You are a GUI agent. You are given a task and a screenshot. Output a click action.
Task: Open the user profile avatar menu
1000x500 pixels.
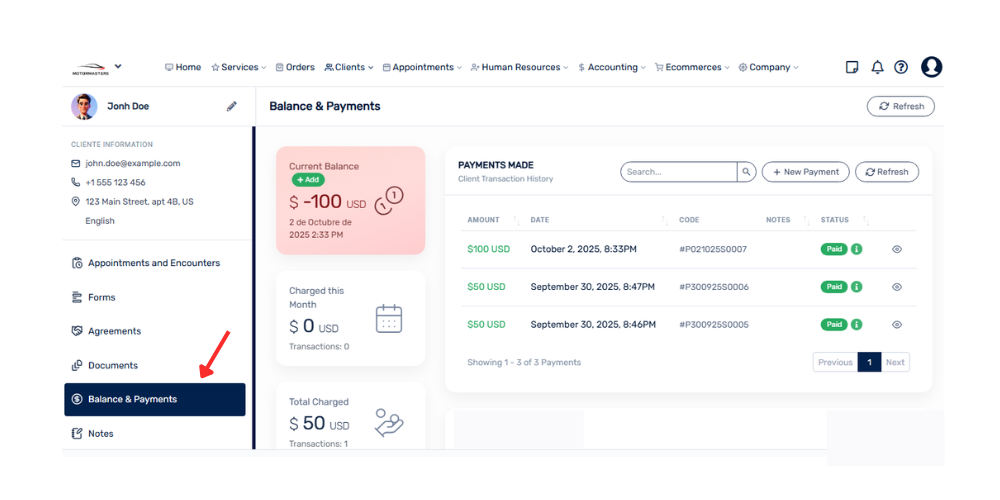click(931, 67)
